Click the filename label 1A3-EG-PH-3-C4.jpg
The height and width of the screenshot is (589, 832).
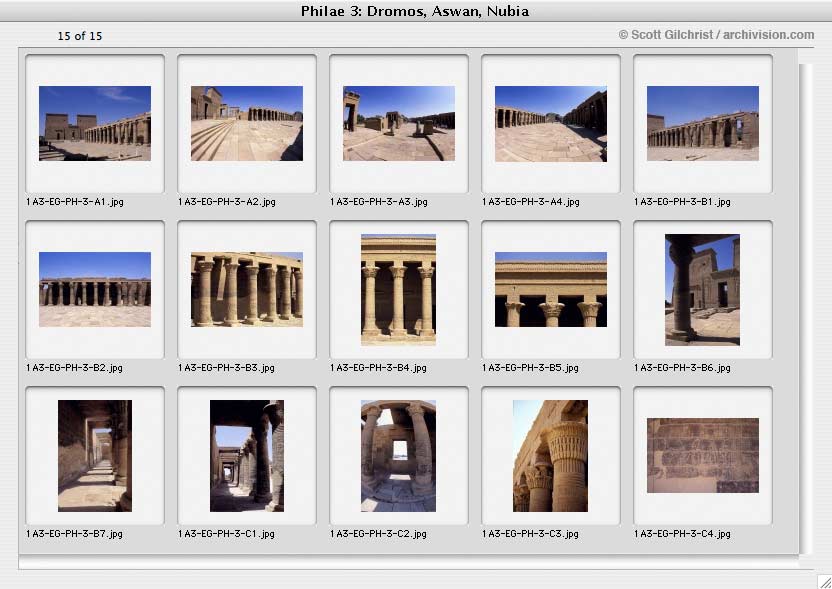point(682,534)
